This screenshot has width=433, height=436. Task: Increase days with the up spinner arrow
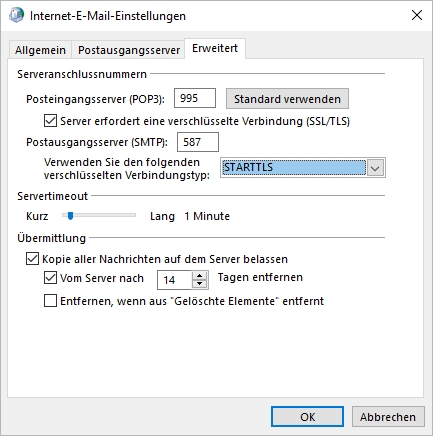pyautogui.click(x=200, y=276)
